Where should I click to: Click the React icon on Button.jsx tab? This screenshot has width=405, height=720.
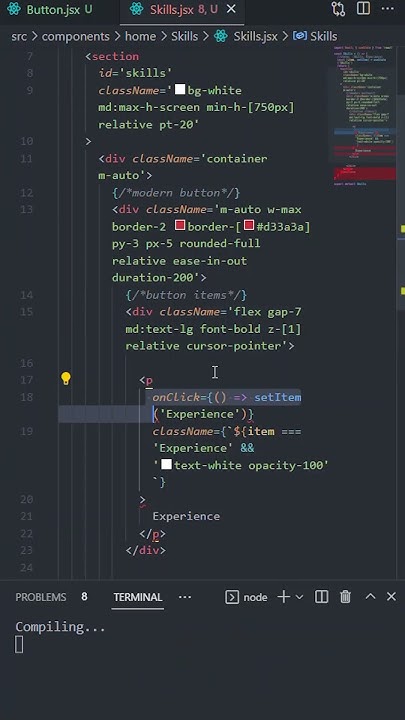coord(14,9)
